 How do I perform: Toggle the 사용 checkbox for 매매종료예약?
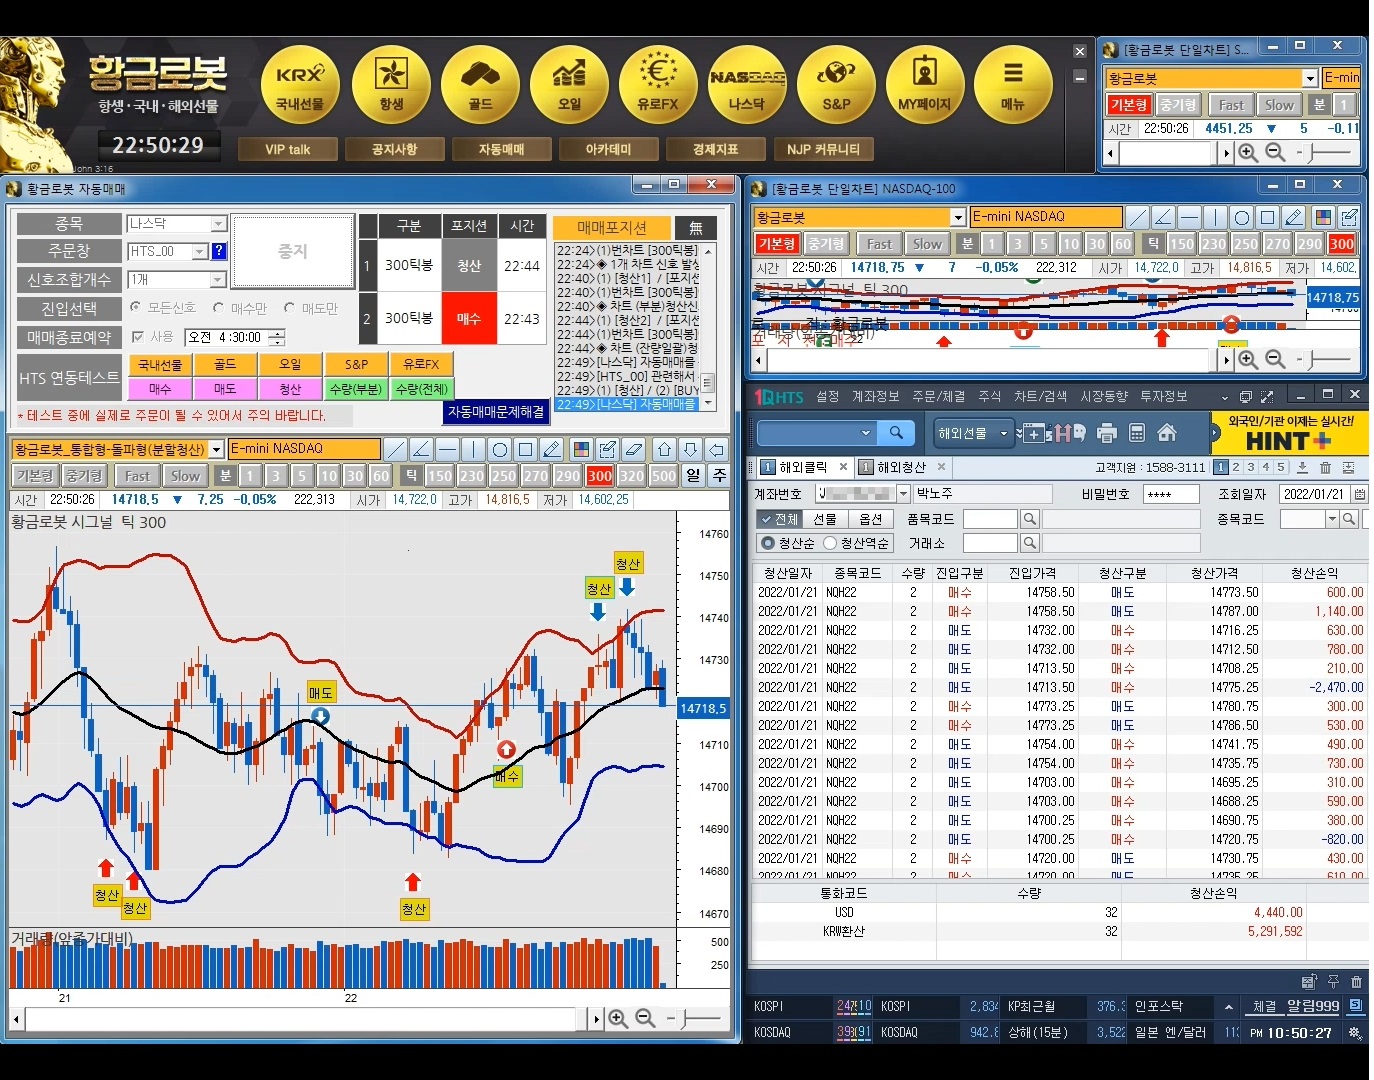[138, 337]
